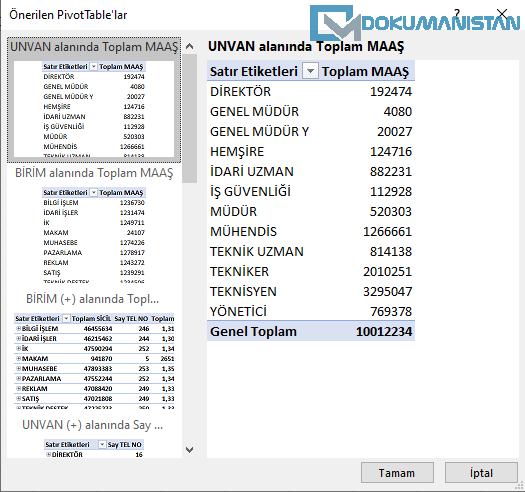
Task: Click the grand total value 10012234
Action: click(384, 332)
